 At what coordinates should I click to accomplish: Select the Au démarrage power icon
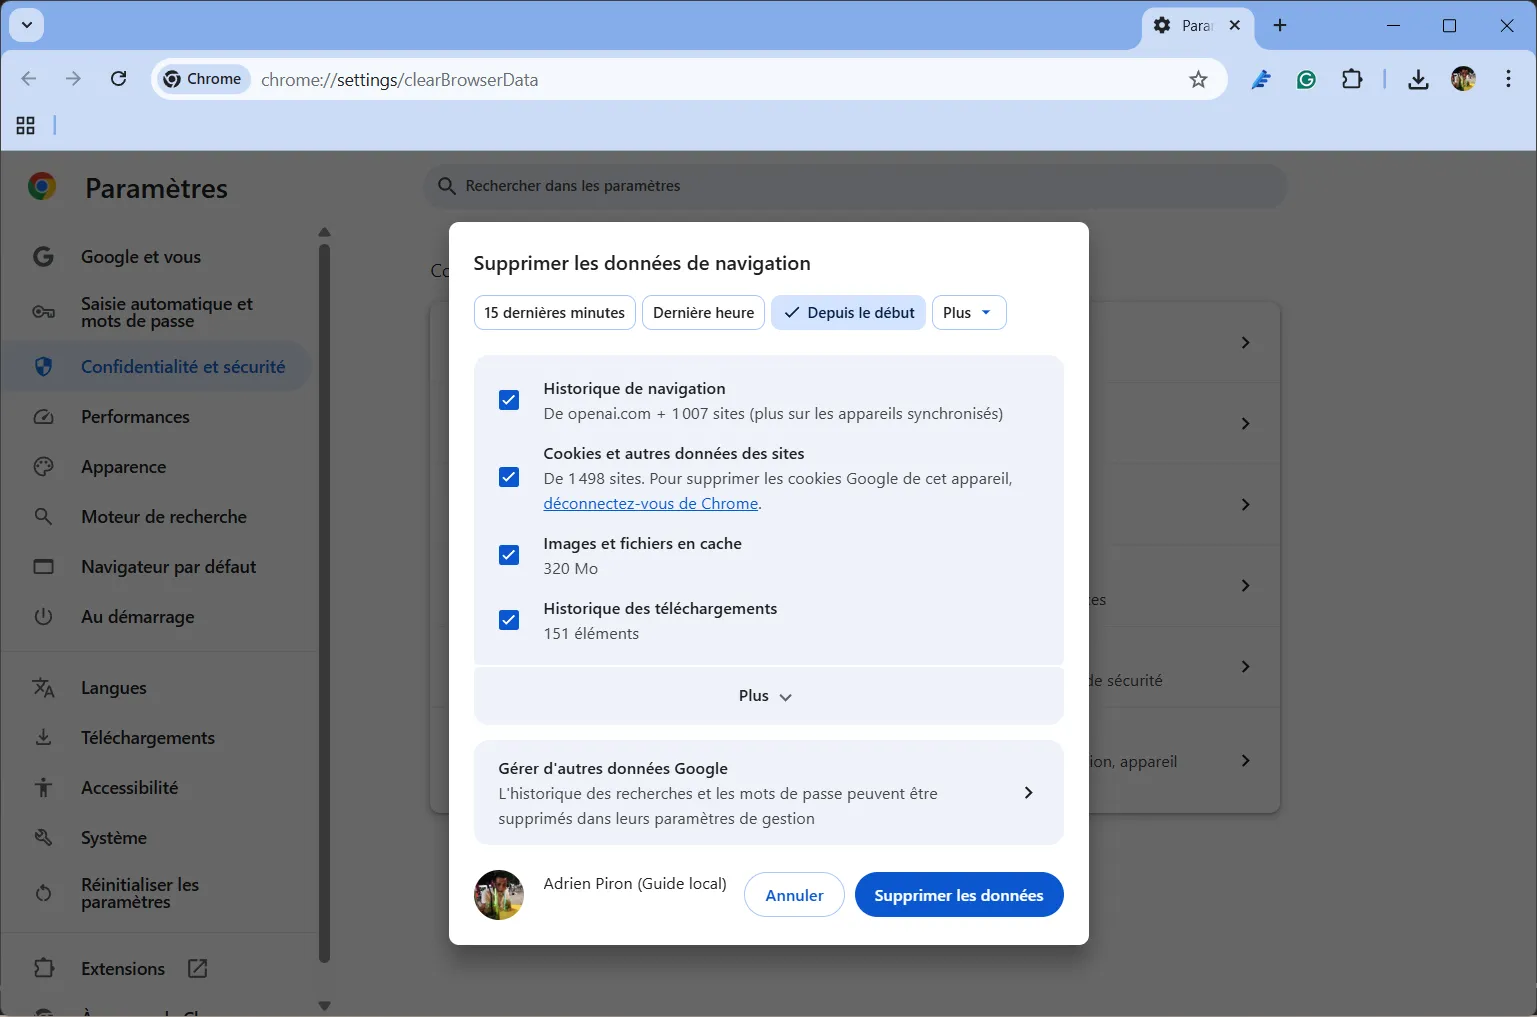pos(44,616)
